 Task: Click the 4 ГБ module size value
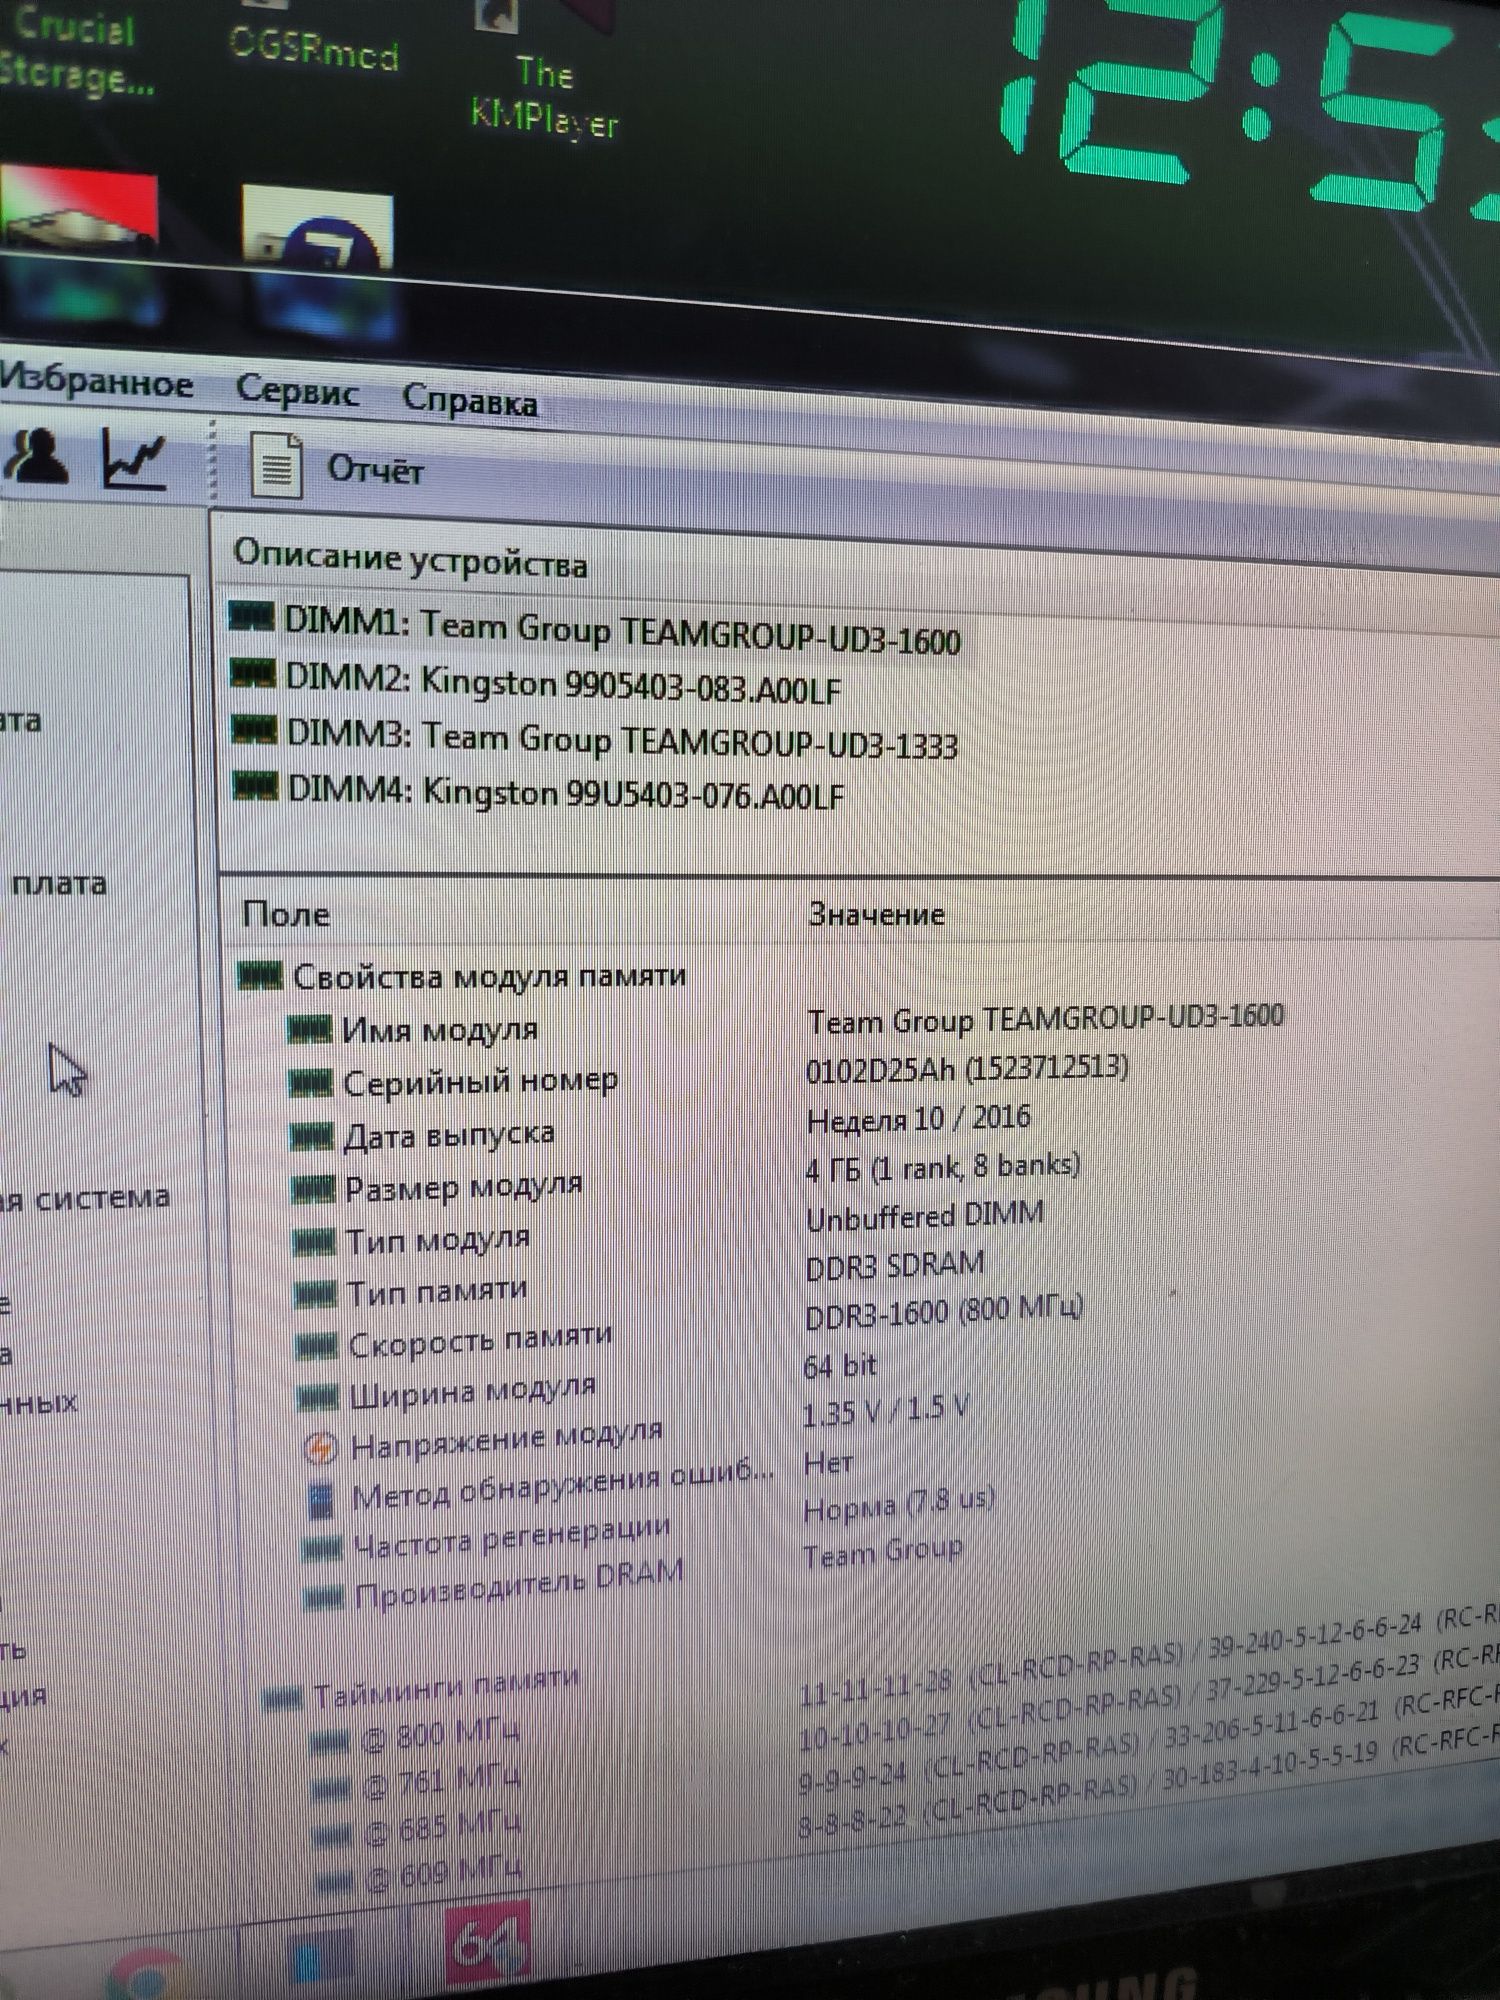[x=943, y=1167]
